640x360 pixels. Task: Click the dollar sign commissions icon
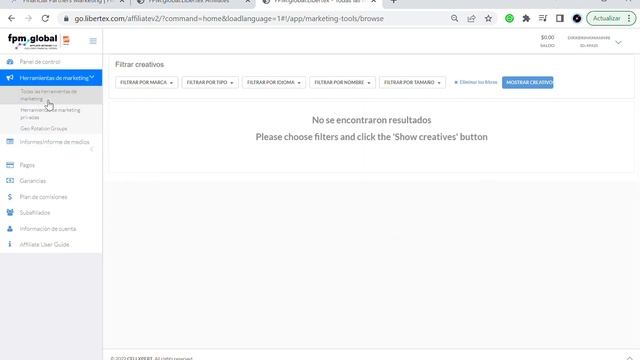tap(10, 197)
